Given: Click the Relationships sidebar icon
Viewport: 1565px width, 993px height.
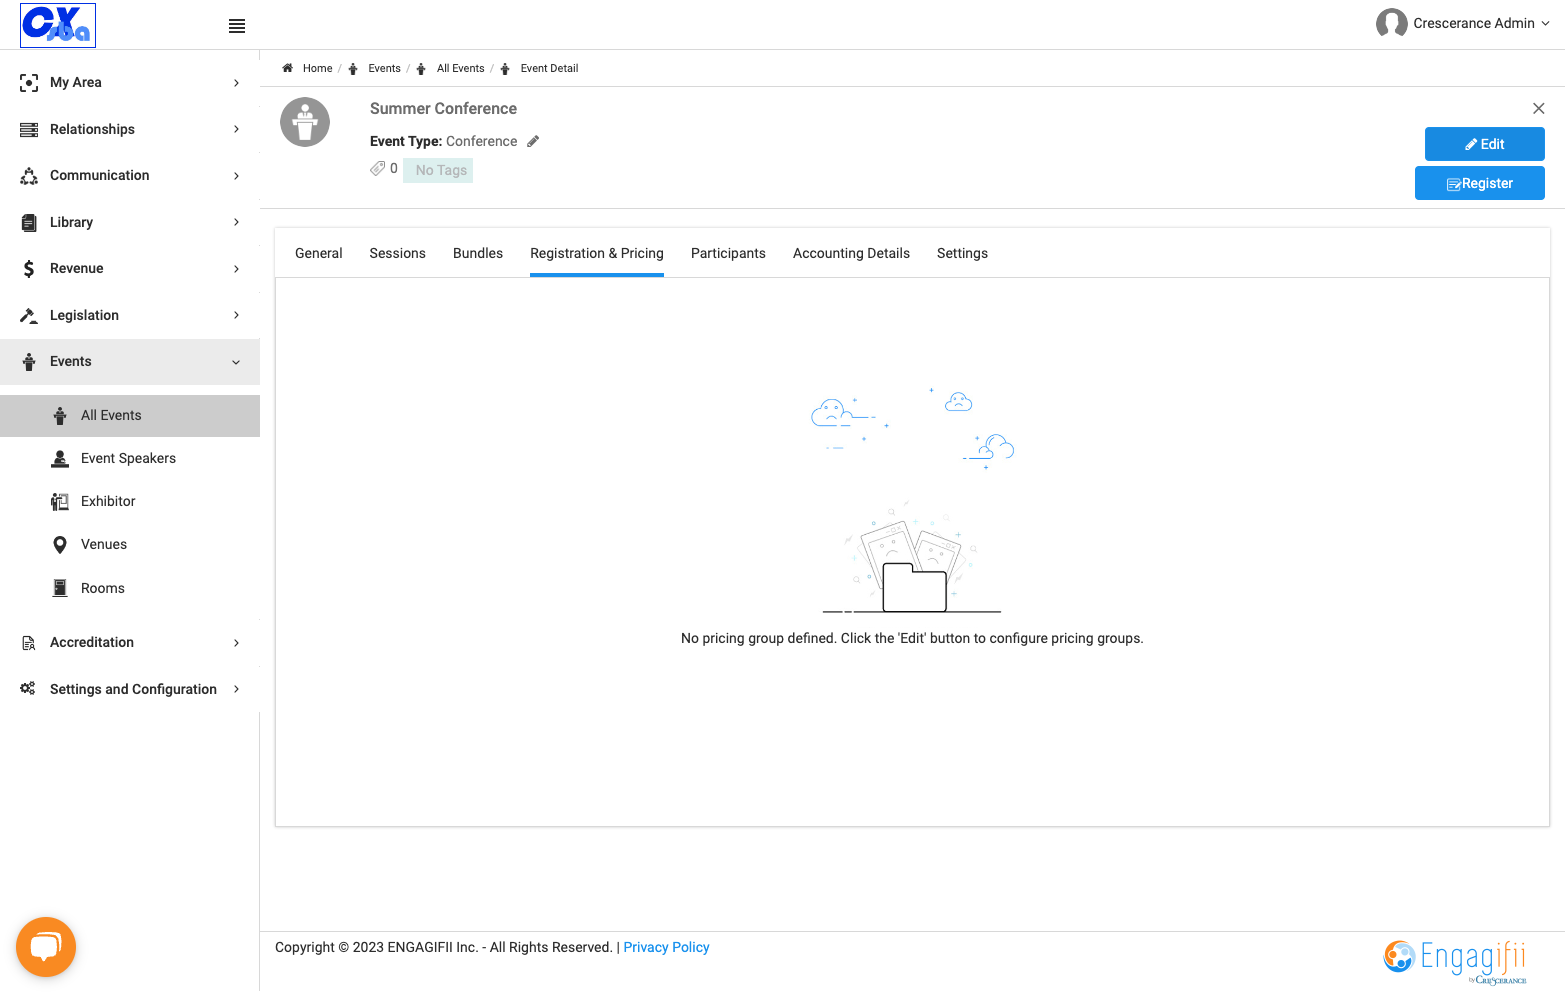Looking at the screenshot, I should click(x=29, y=129).
